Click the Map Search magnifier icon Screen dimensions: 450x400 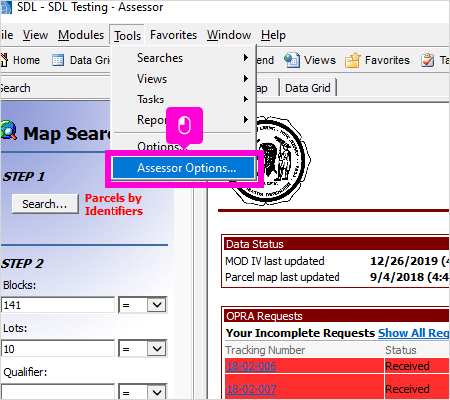point(9,131)
